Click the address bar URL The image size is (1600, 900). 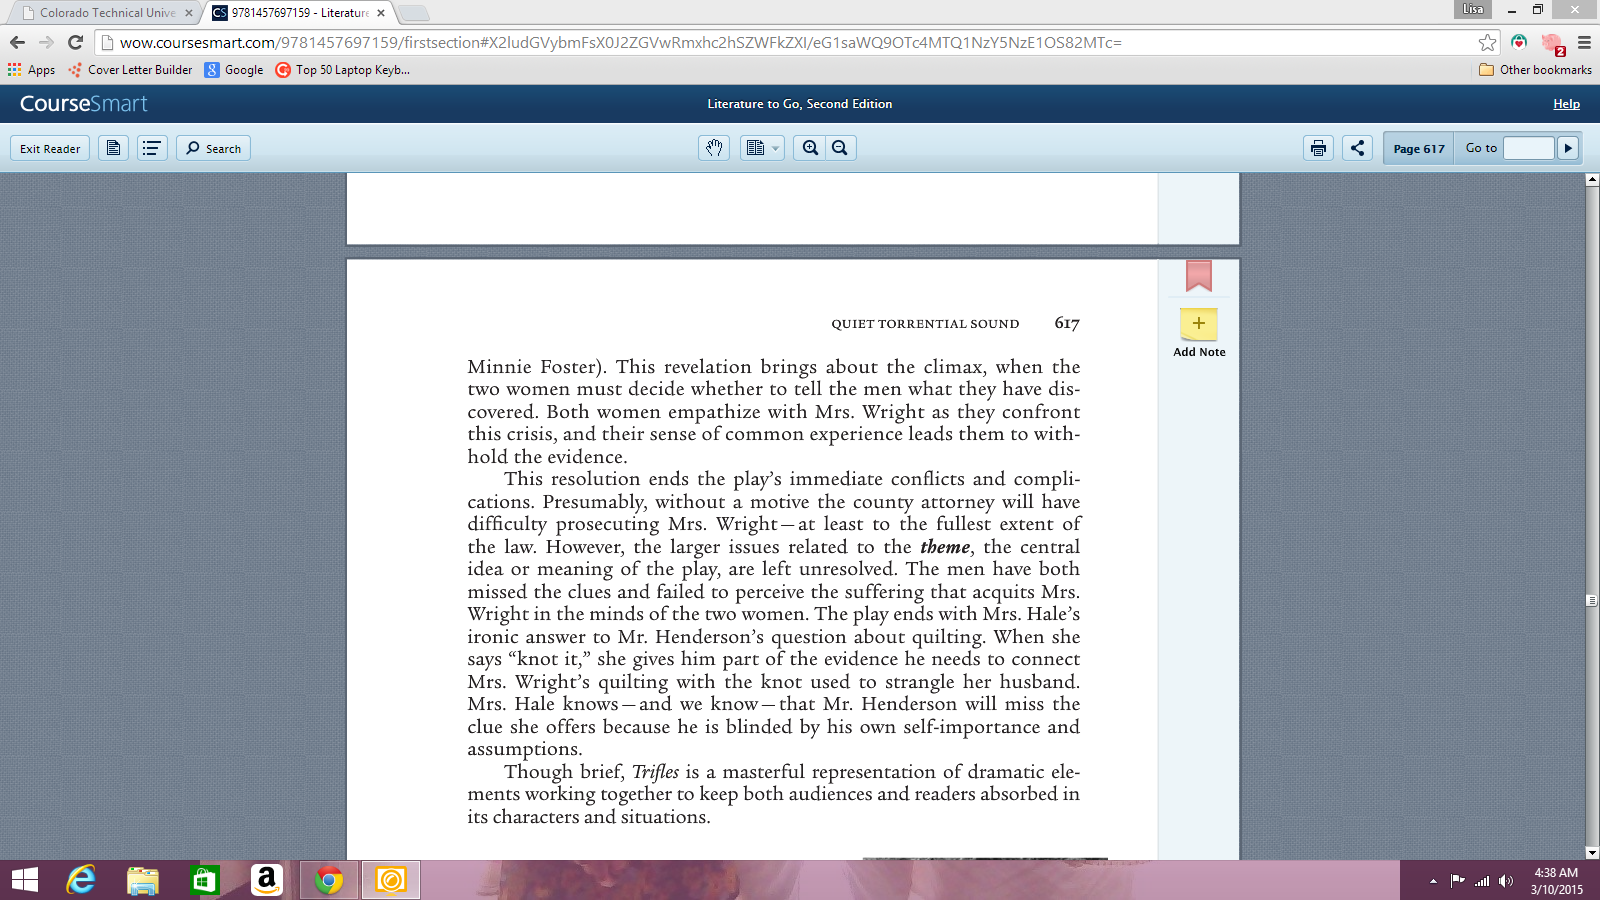click(x=620, y=42)
